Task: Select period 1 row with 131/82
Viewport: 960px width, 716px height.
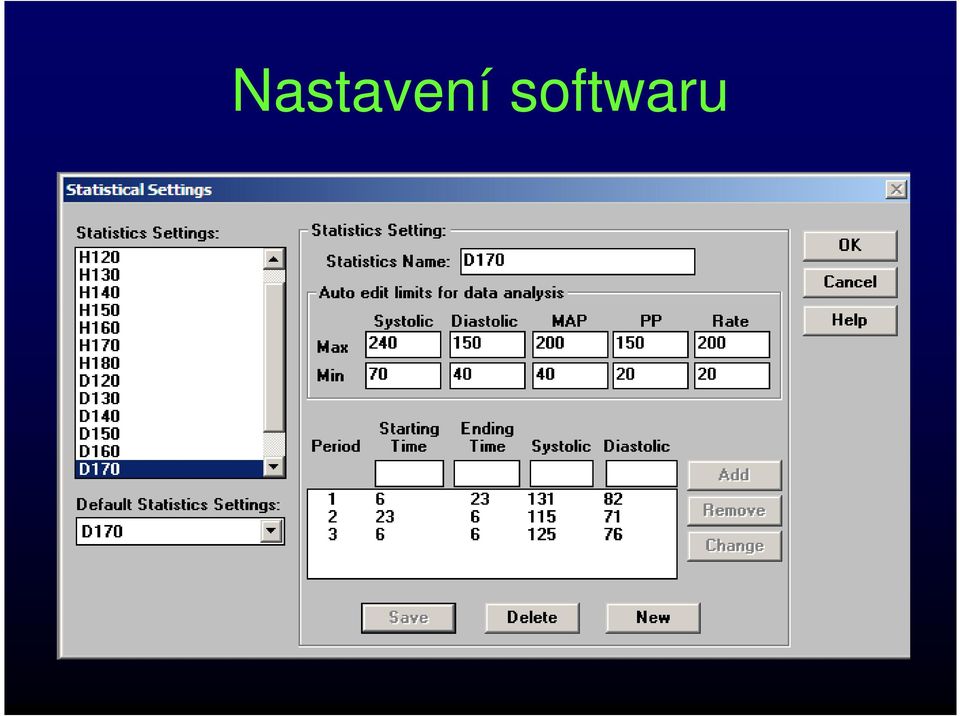Action: 492,499
